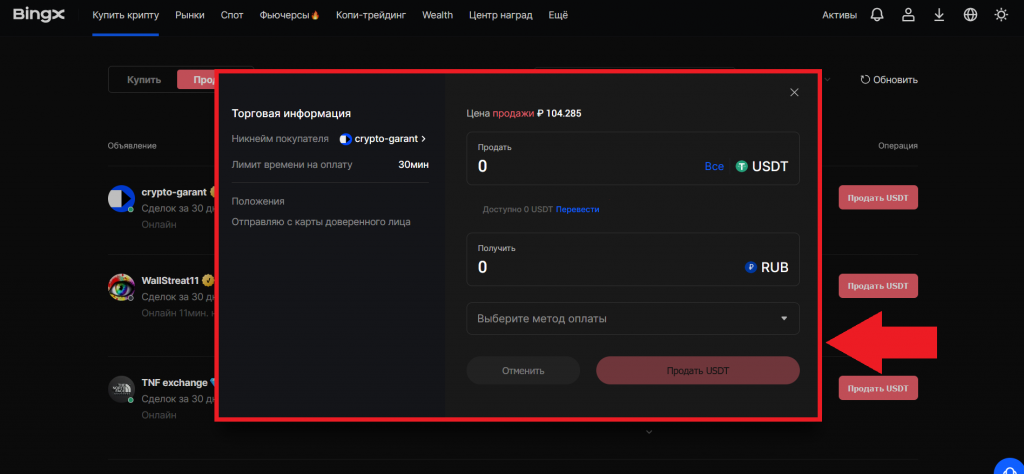Screen dimensions: 1024x474
Task: Click the Перевести transfer link
Action: 577,210
